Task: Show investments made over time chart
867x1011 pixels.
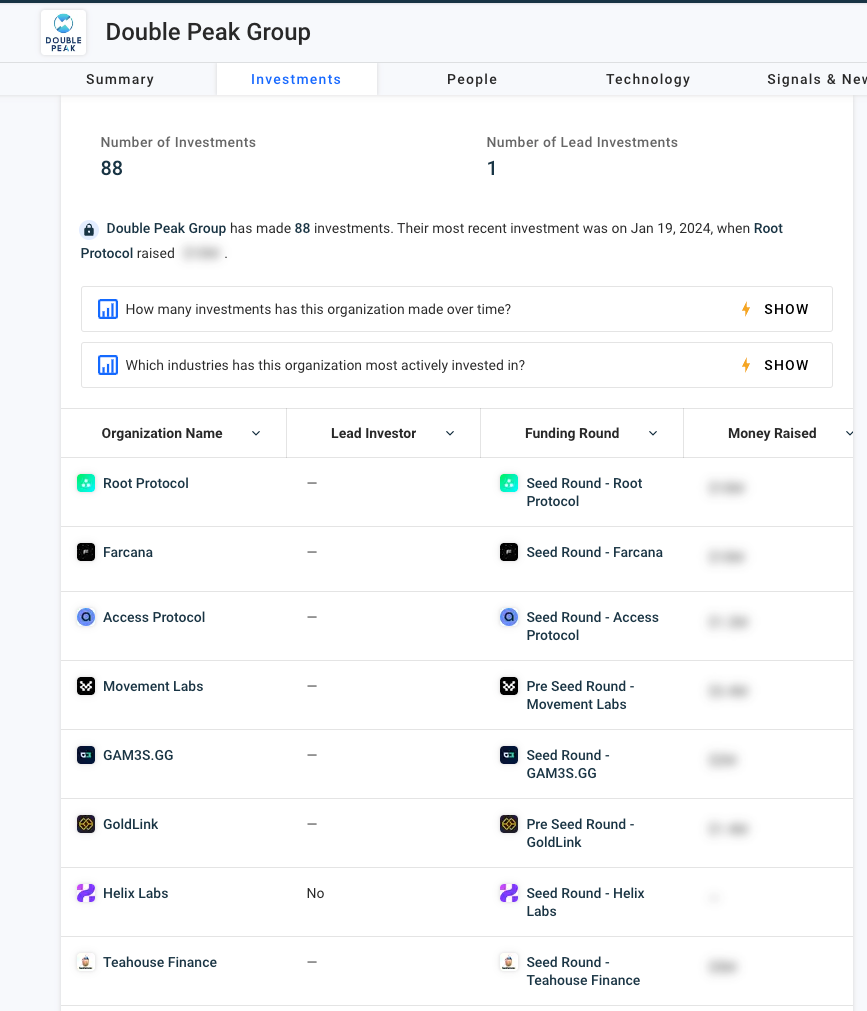Action: point(786,309)
